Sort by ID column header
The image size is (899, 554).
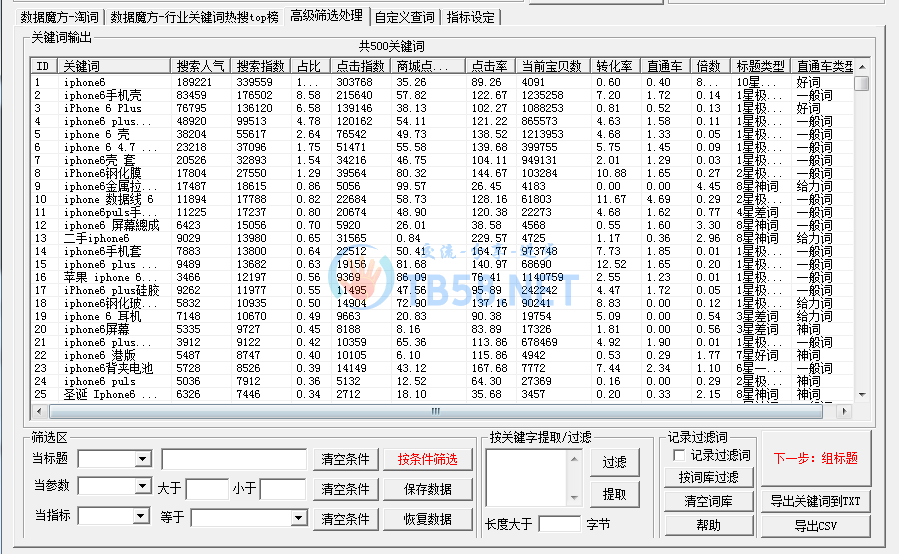point(44,66)
